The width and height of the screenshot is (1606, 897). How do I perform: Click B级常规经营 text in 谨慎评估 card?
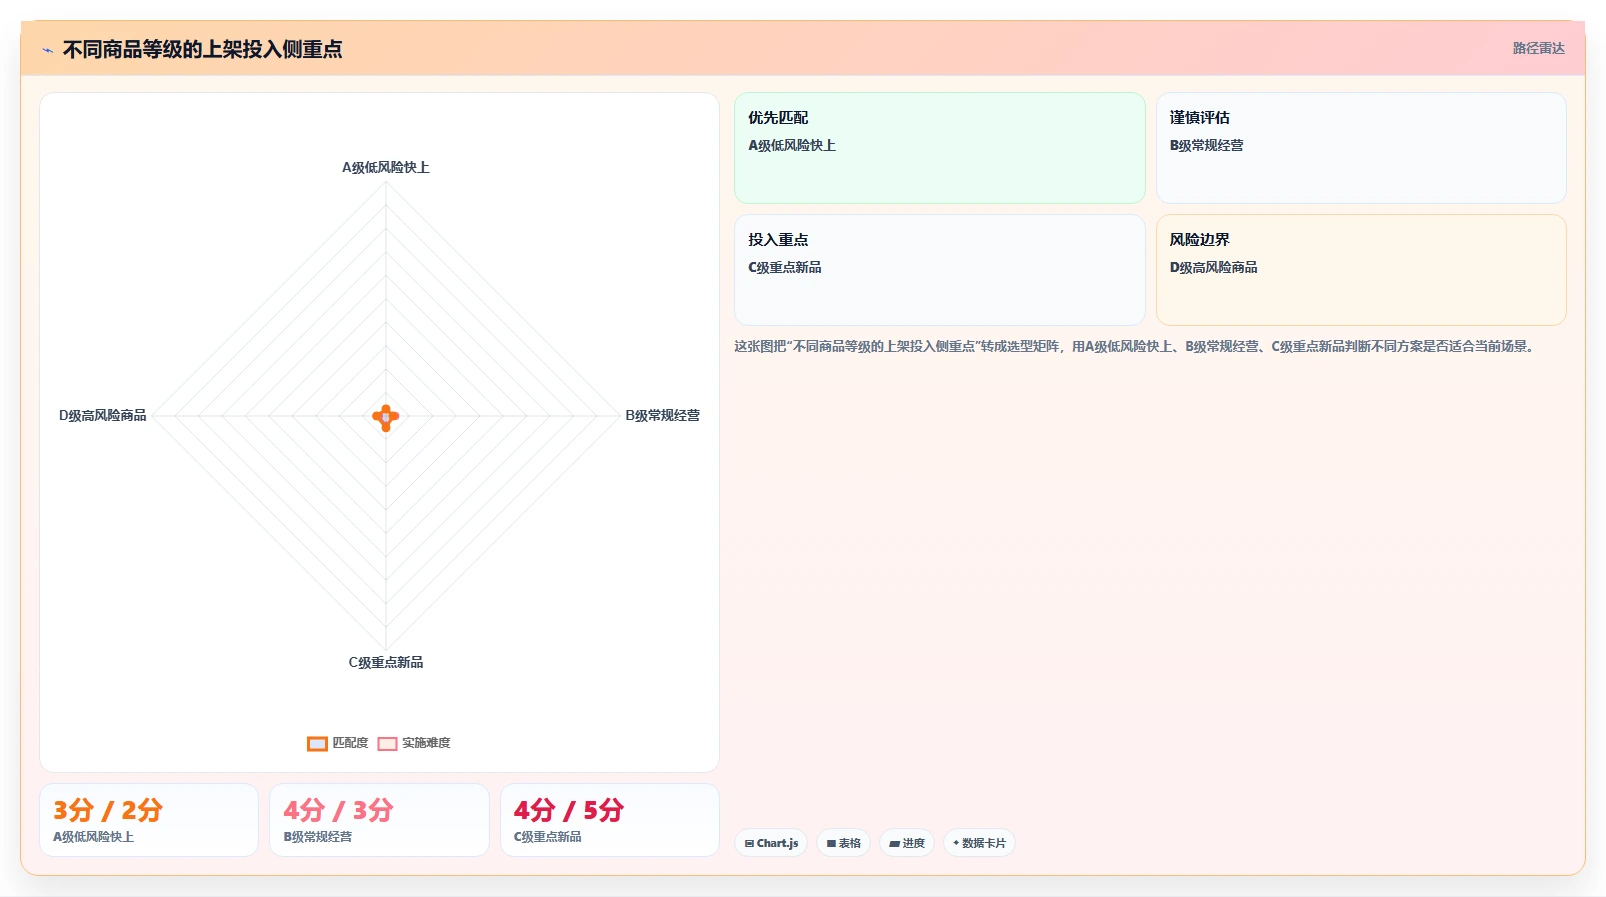(1207, 145)
